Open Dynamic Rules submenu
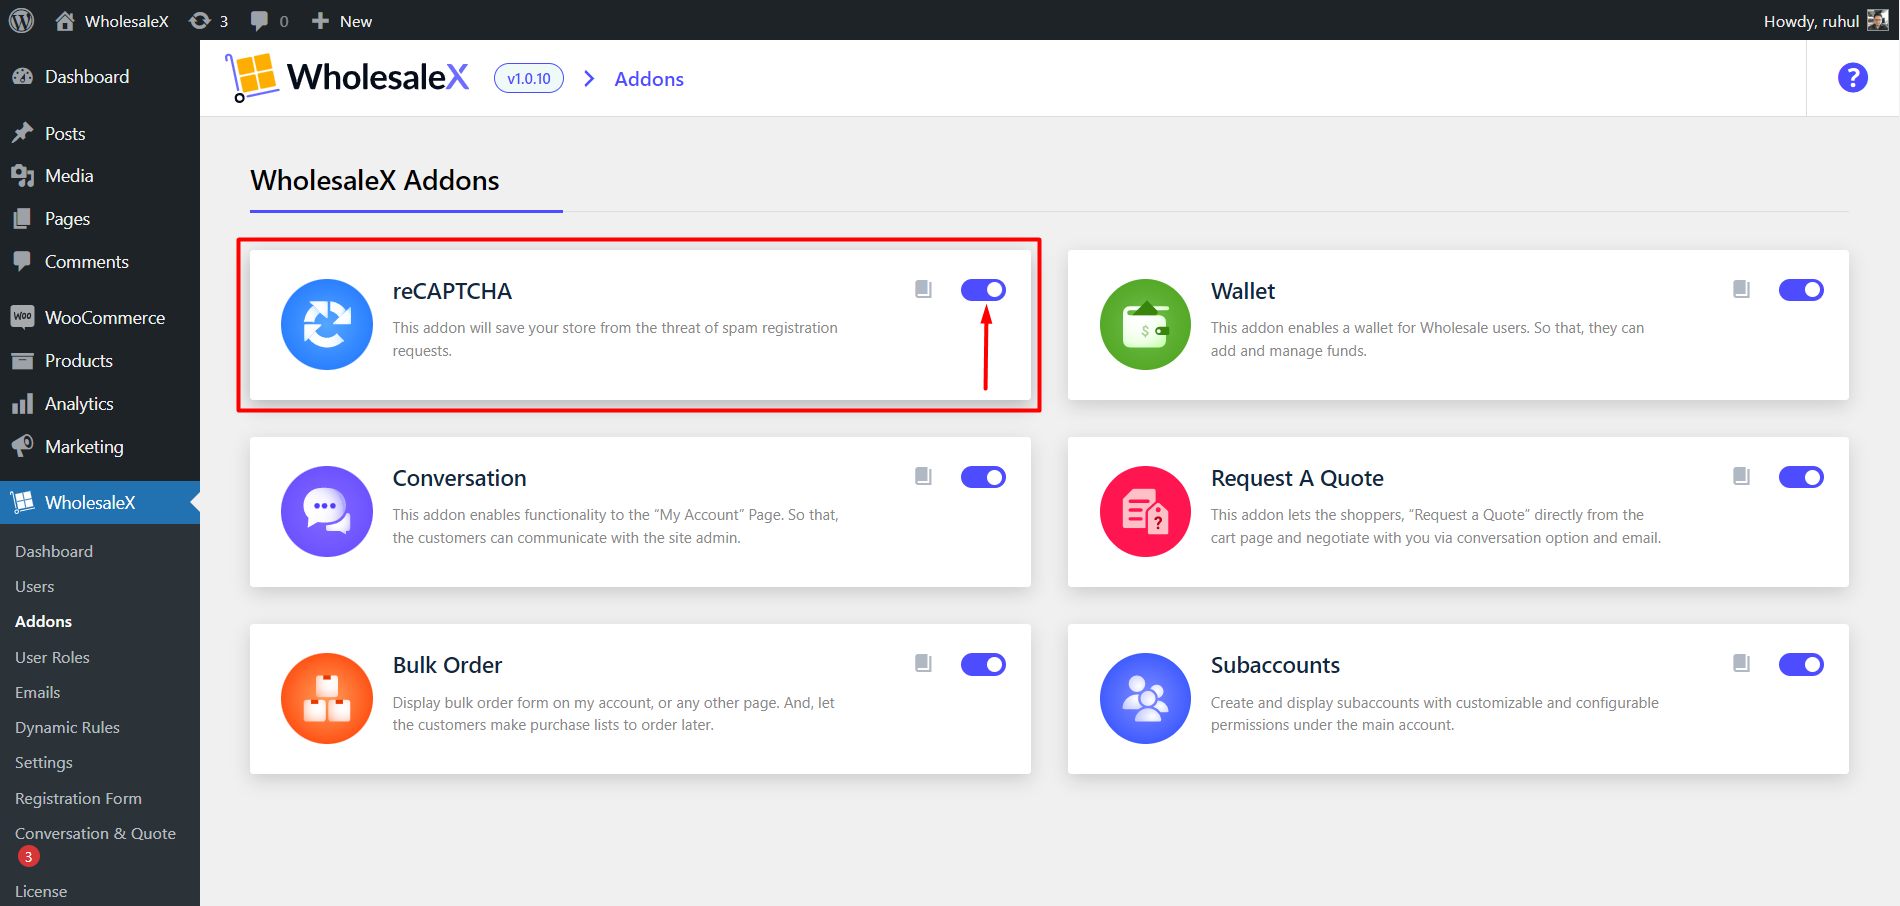This screenshot has width=1900, height=906. (68, 727)
